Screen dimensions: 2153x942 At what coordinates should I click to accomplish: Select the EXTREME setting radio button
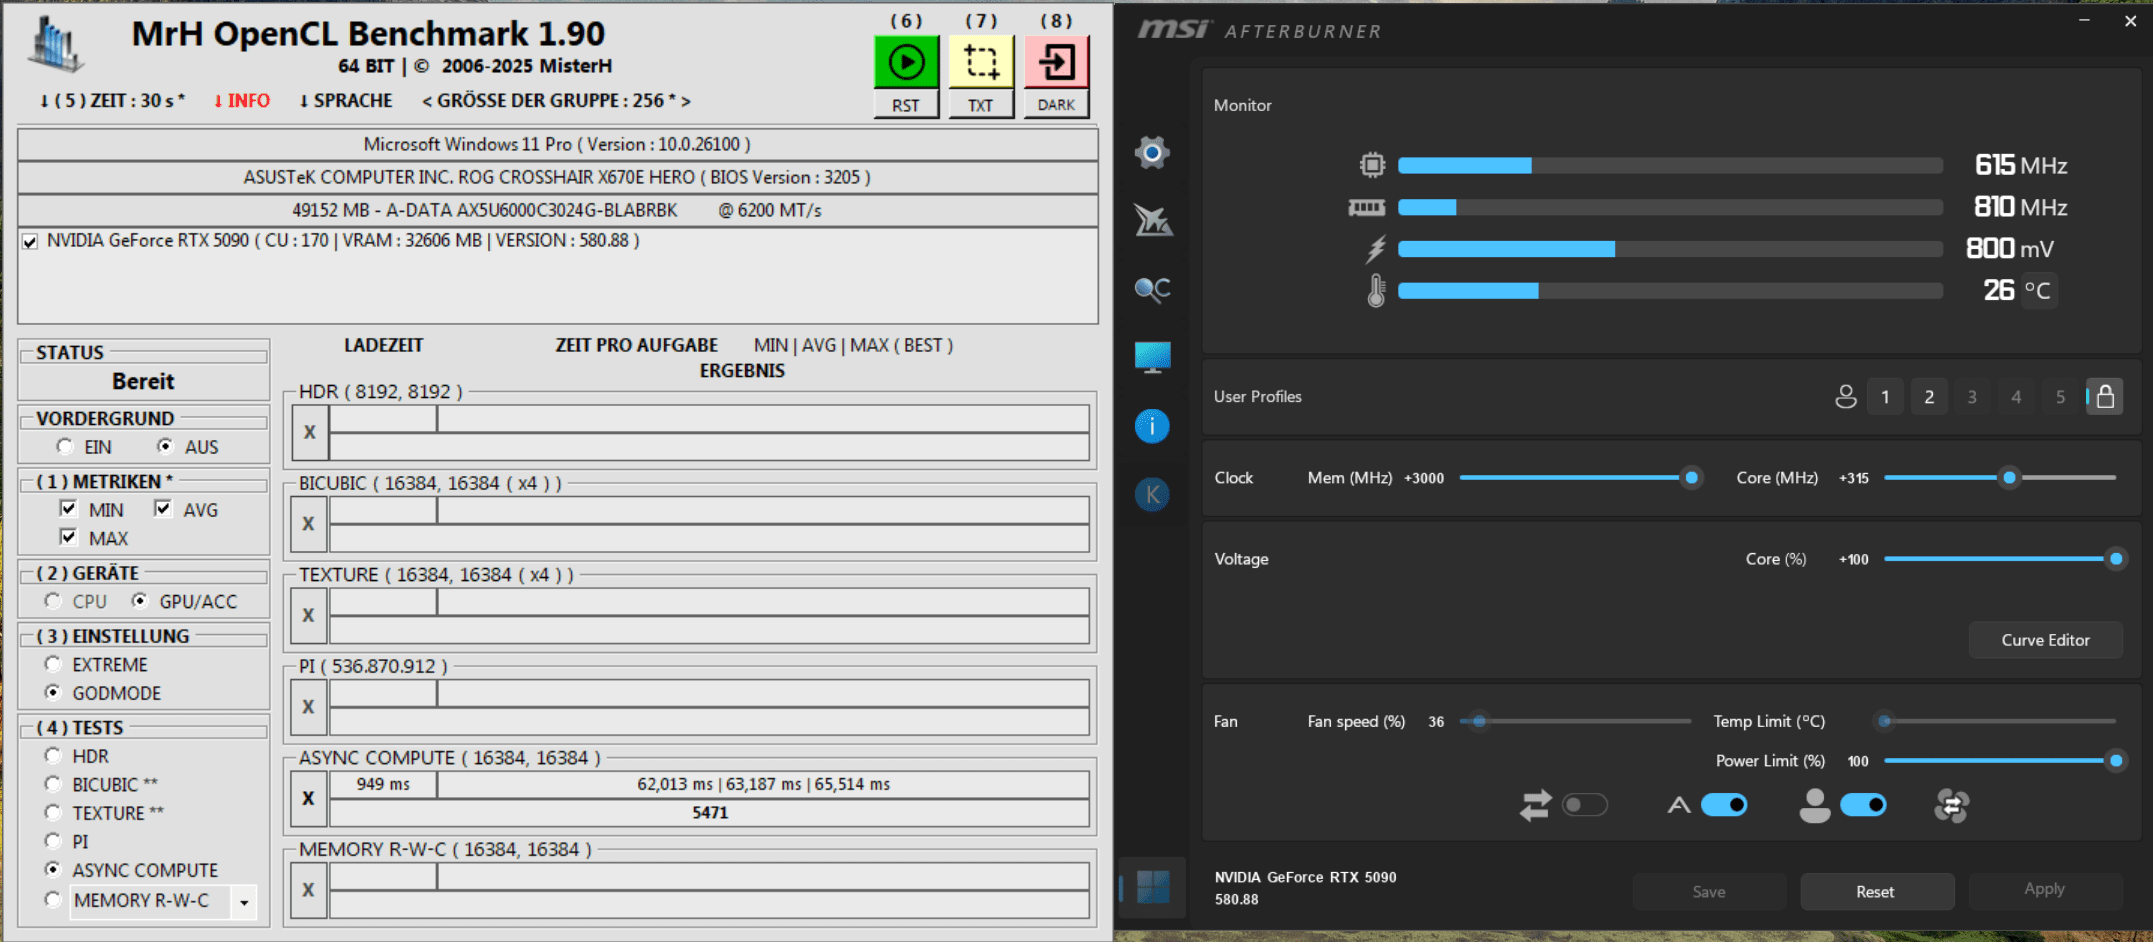(53, 664)
